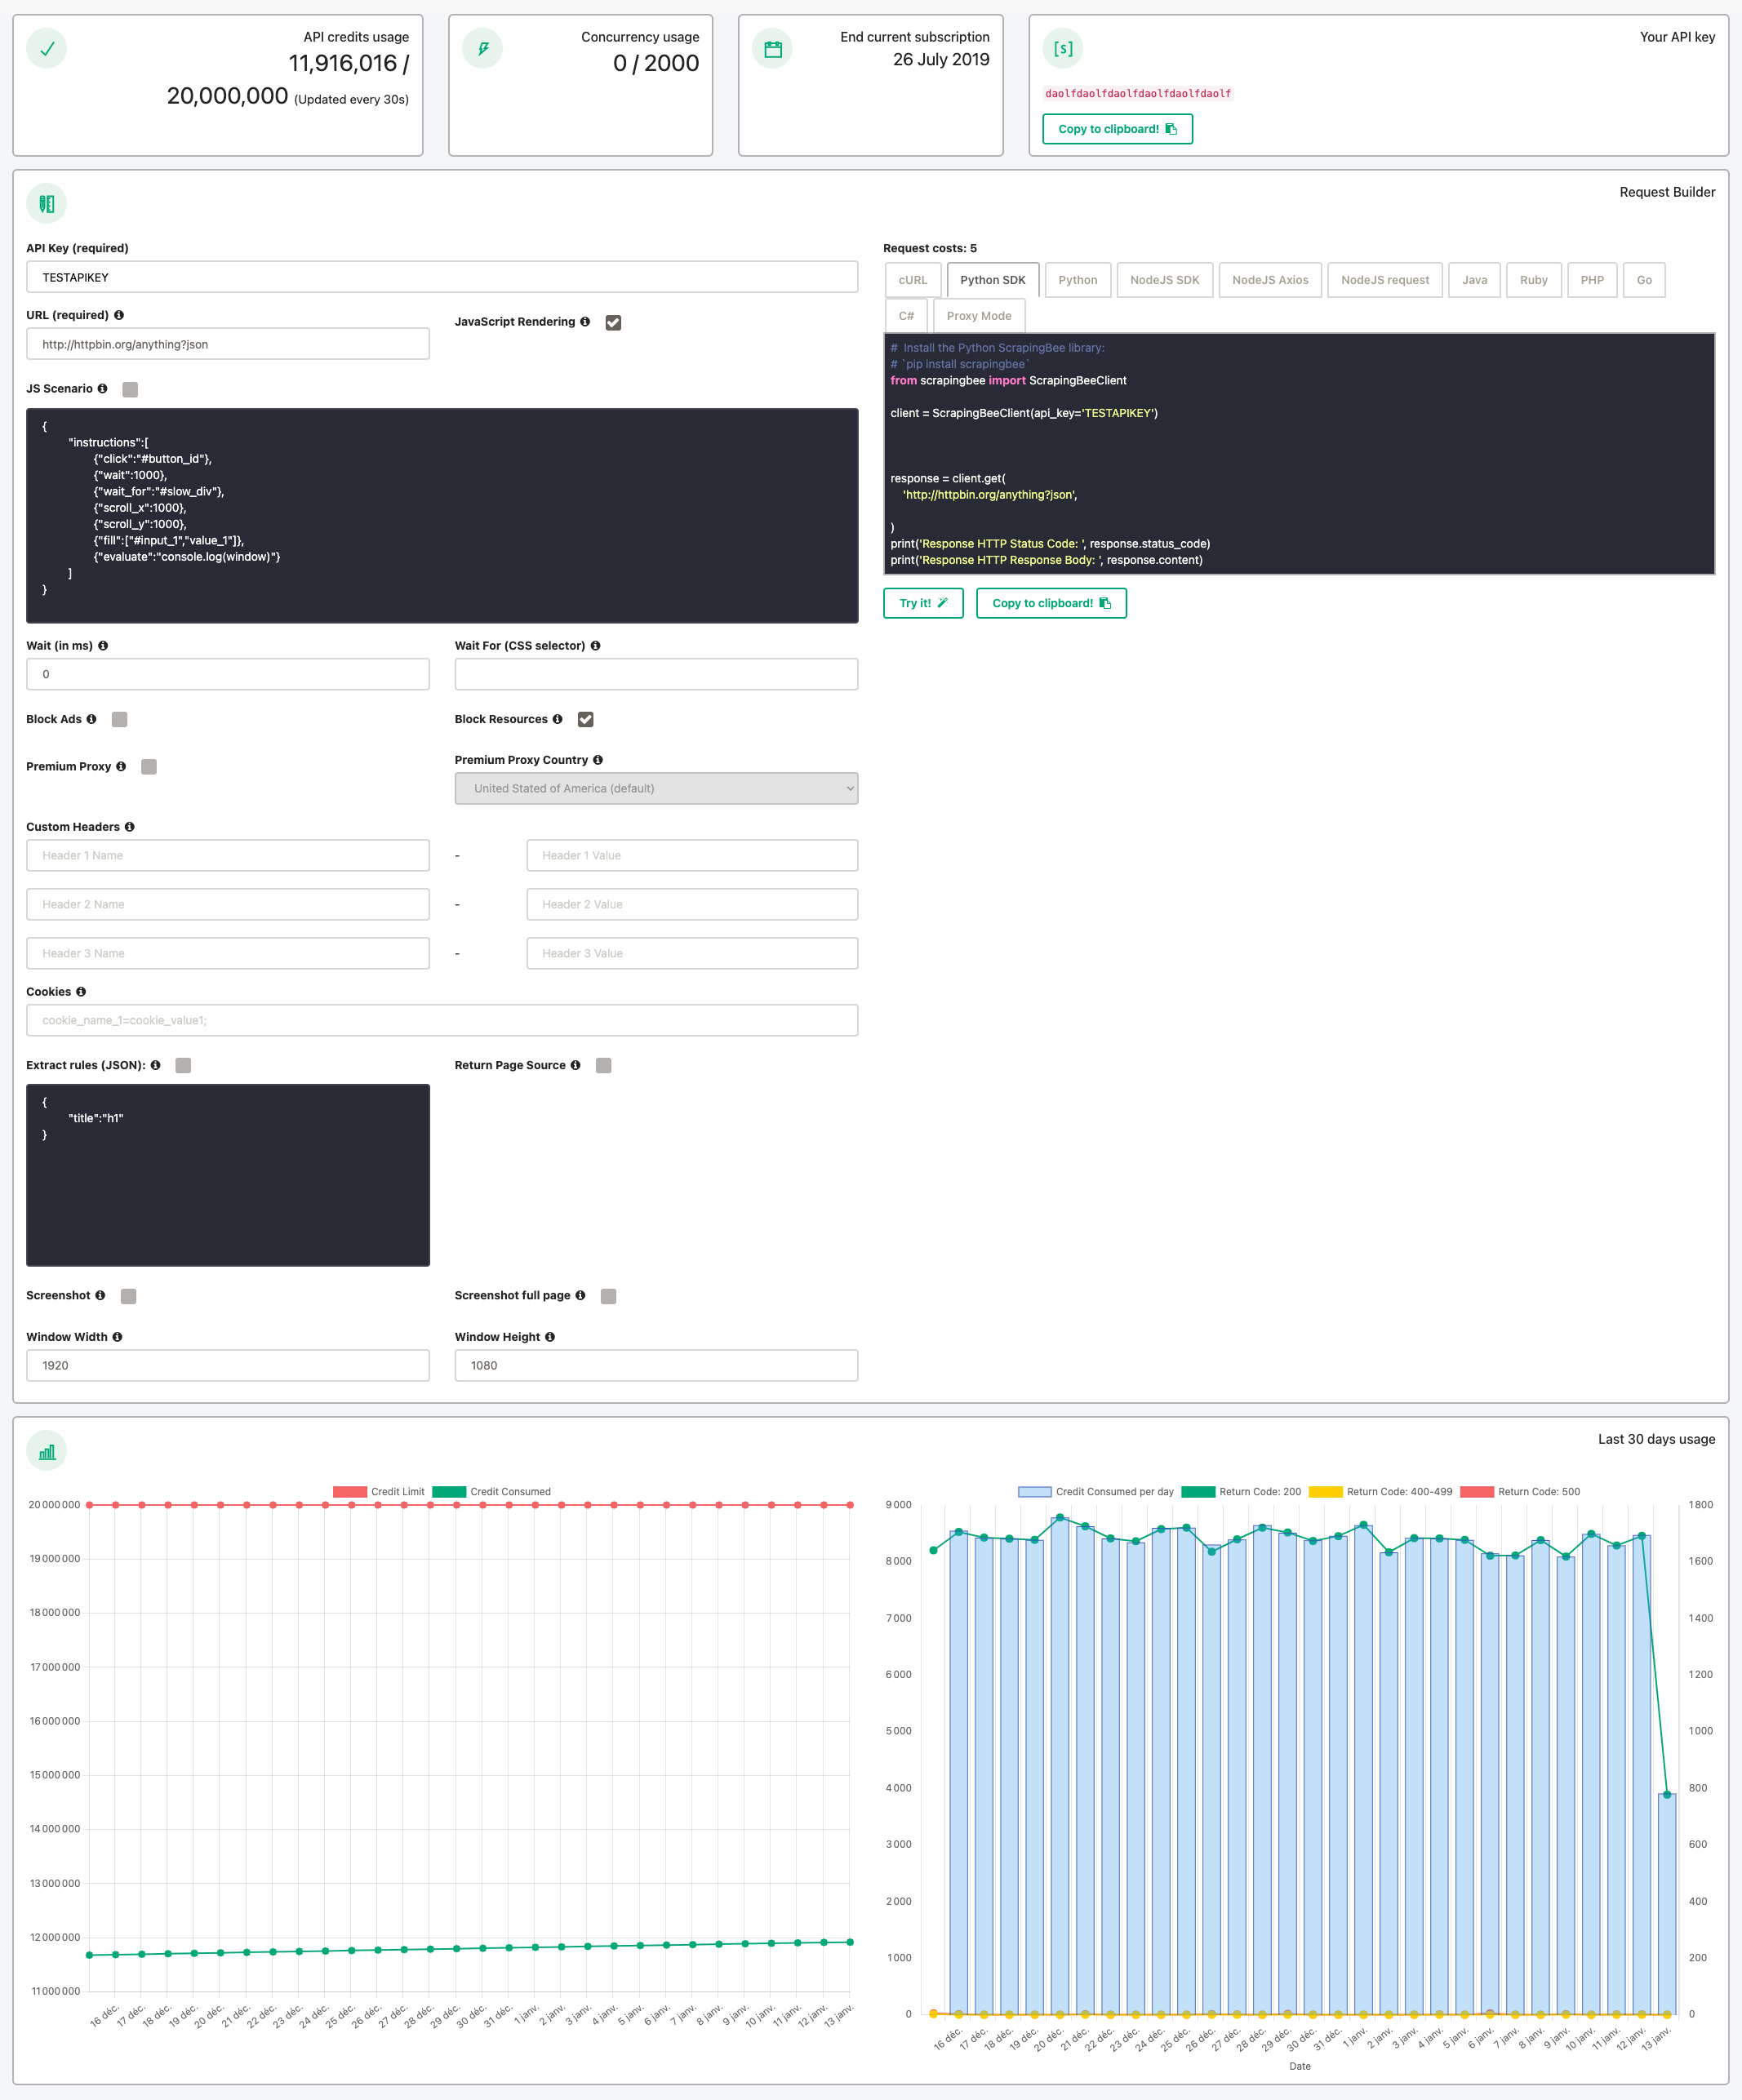Switch to the cURL tab

[x=912, y=280]
